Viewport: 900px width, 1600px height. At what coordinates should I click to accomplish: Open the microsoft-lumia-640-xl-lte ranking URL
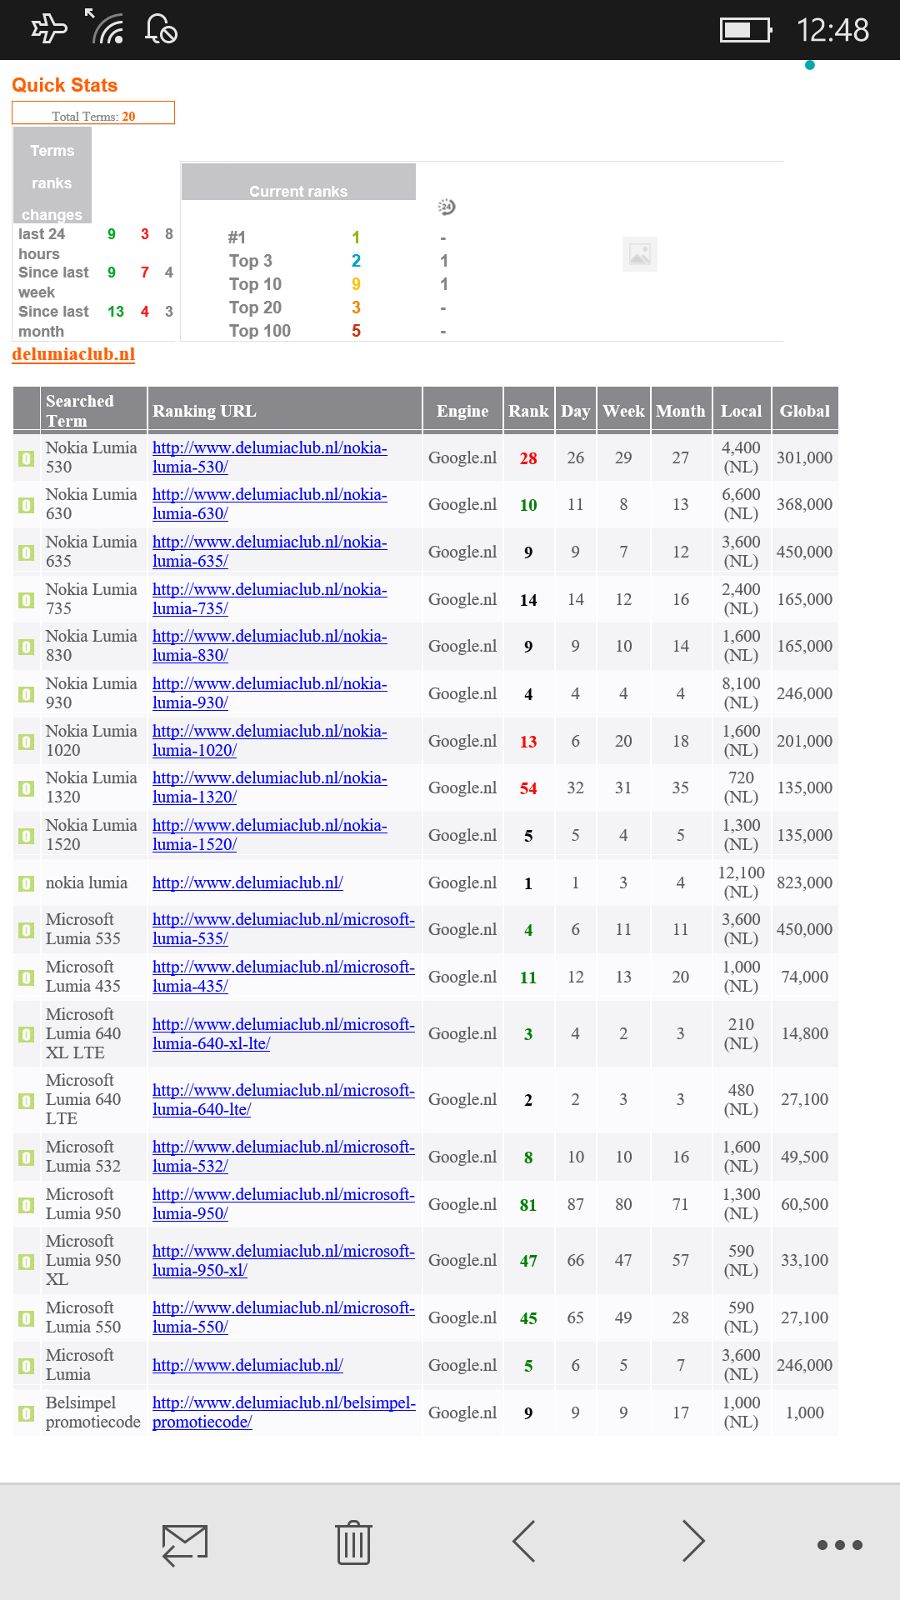283,1033
